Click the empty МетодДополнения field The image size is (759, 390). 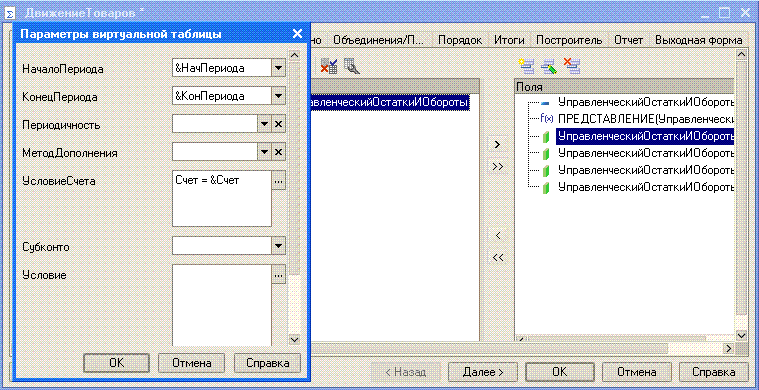215,153
